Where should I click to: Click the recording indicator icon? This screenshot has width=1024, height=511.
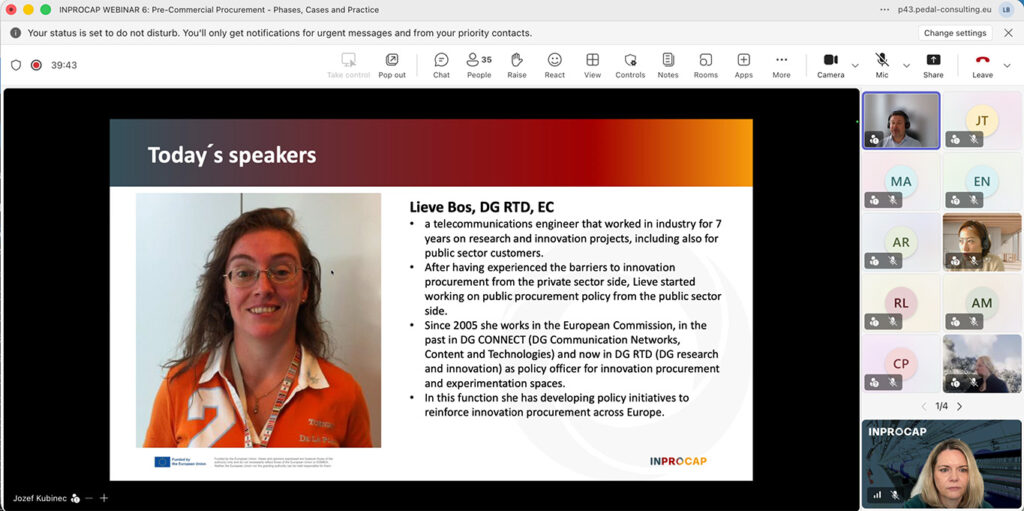(36, 65)
